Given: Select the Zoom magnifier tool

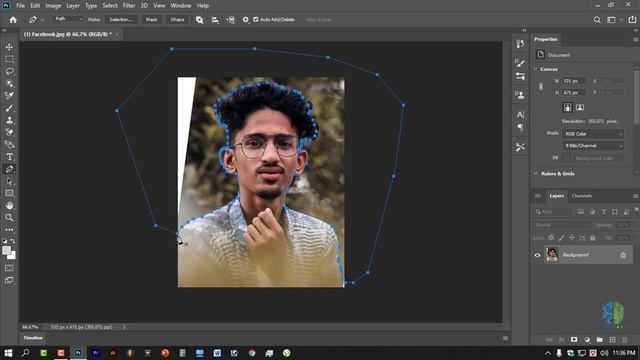Looking at the screenshot, I should click(x=9, y=218).
